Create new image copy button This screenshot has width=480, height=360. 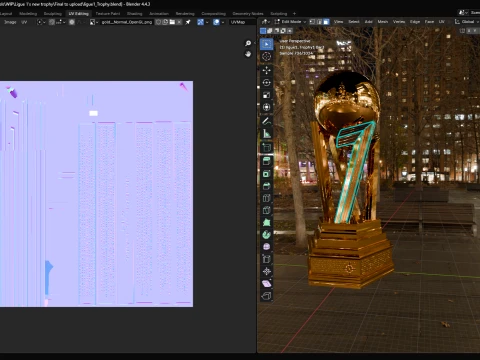point(165,22)
